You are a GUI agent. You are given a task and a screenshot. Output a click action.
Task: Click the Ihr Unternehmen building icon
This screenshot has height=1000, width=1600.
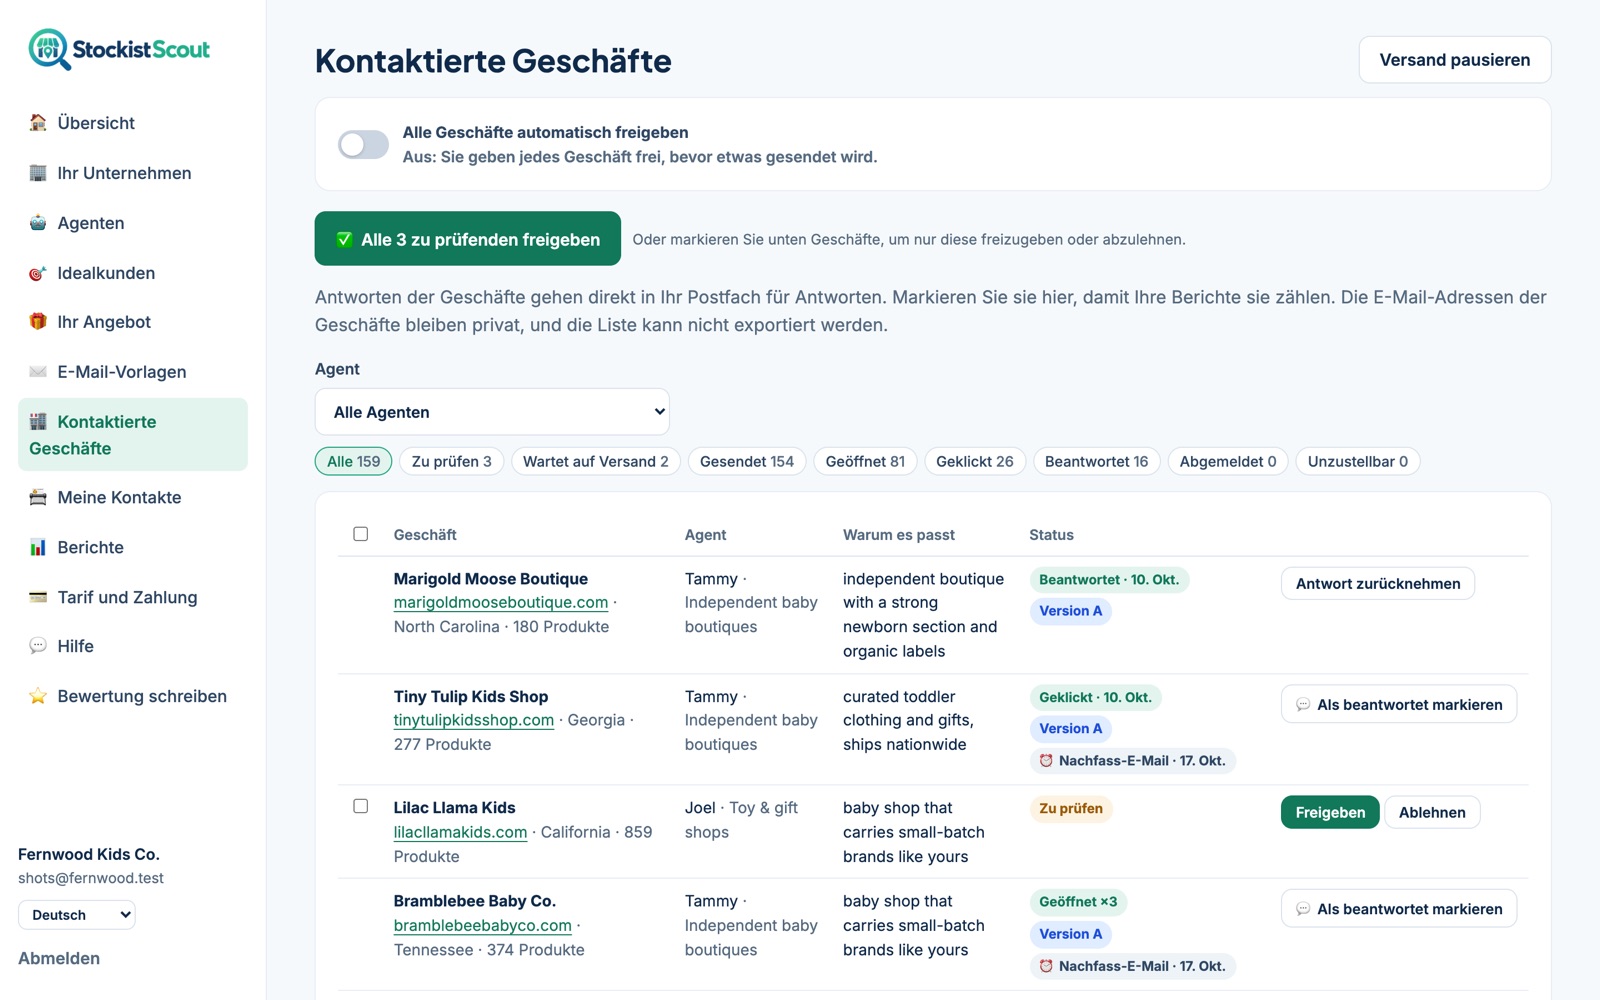38,173
